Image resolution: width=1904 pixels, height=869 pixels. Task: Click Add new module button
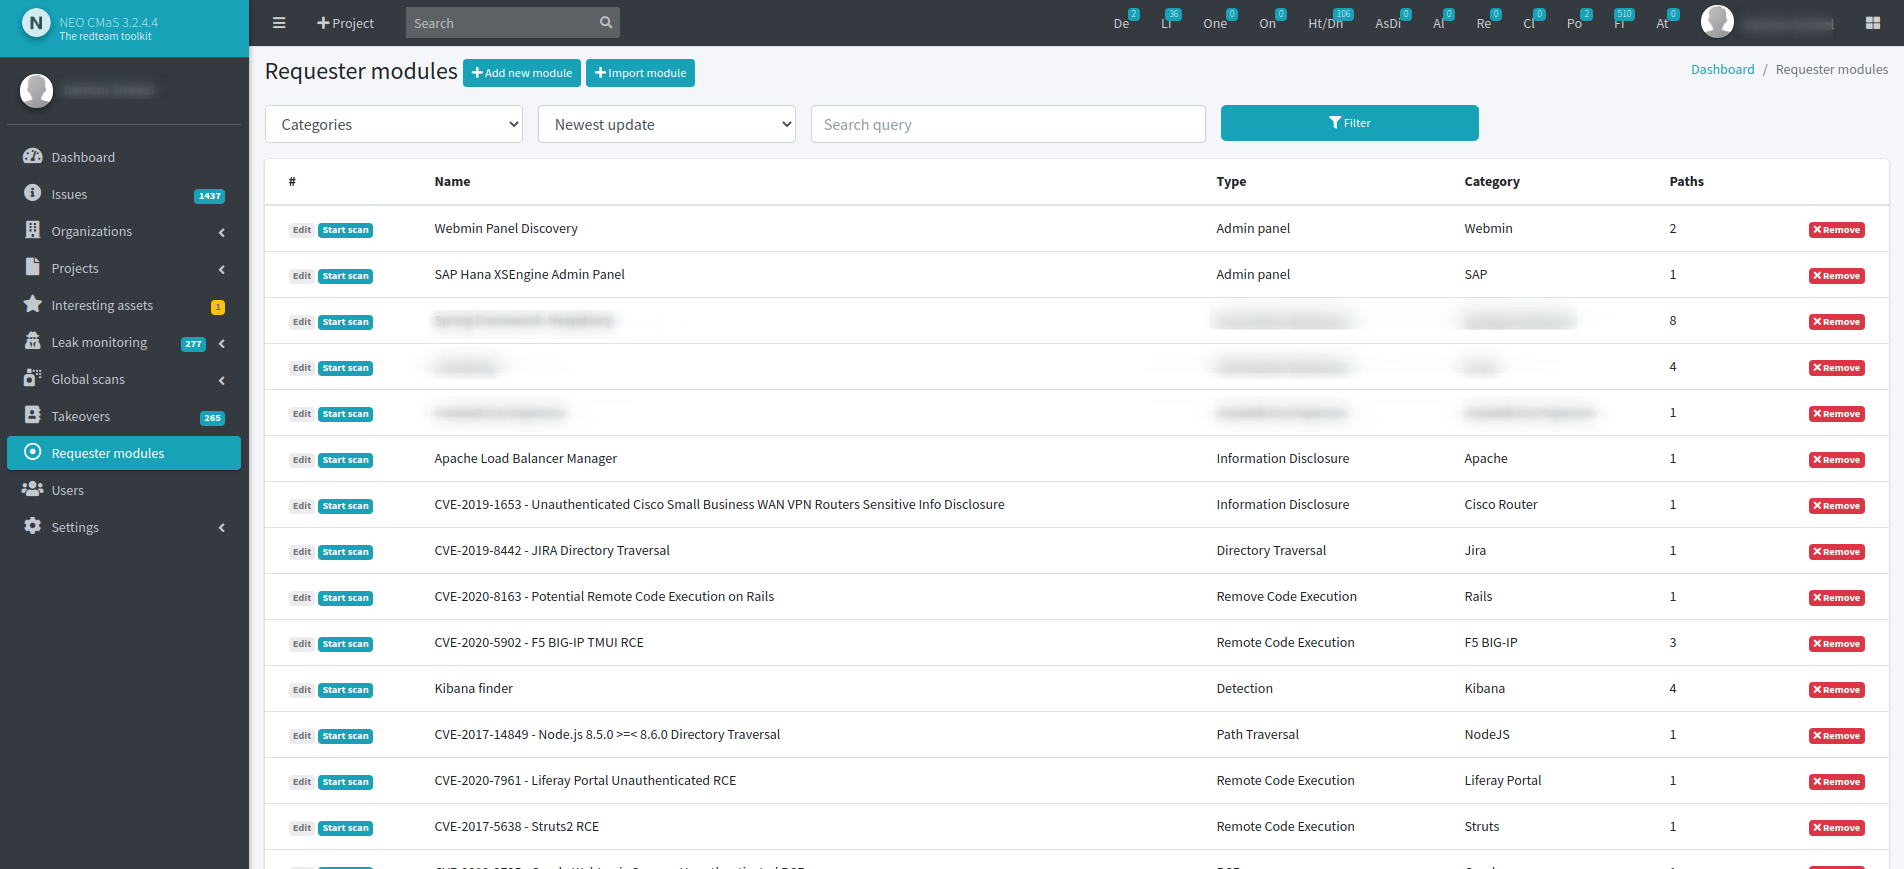pos(522,73)
